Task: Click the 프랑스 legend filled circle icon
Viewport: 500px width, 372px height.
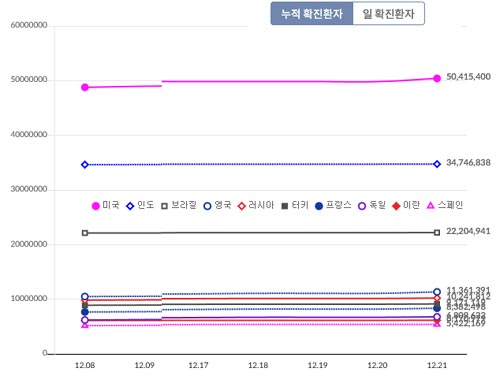Action: (x=319, y=206)
